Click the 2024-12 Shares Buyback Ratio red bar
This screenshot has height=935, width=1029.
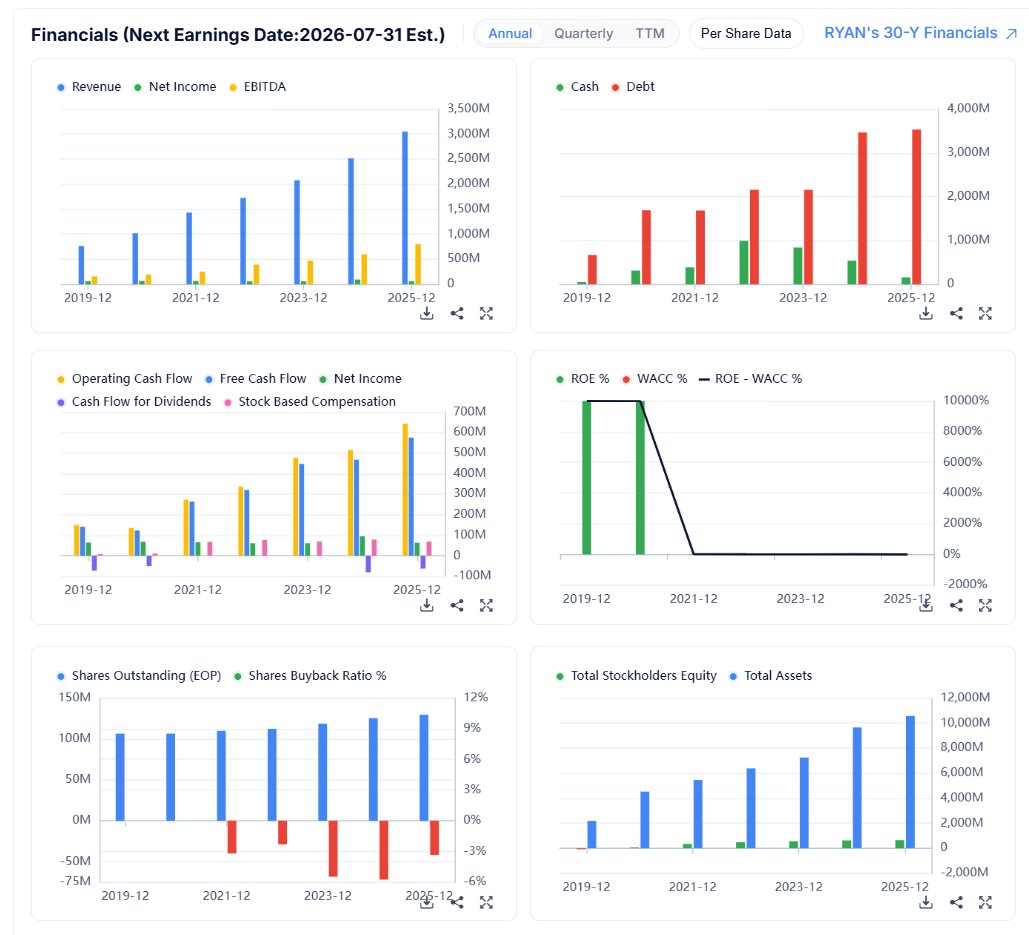[x=384, y=850]
